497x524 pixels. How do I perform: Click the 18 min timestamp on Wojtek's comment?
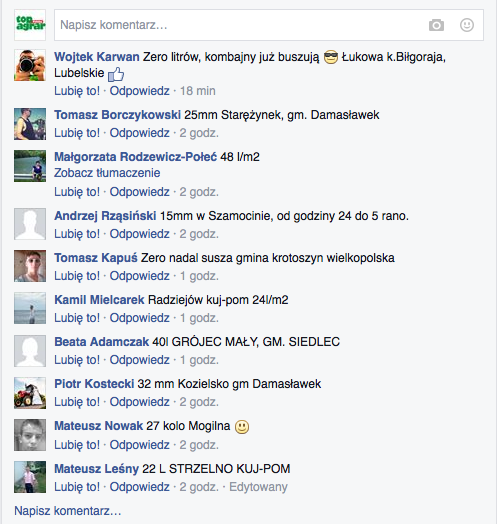(198, 91)
